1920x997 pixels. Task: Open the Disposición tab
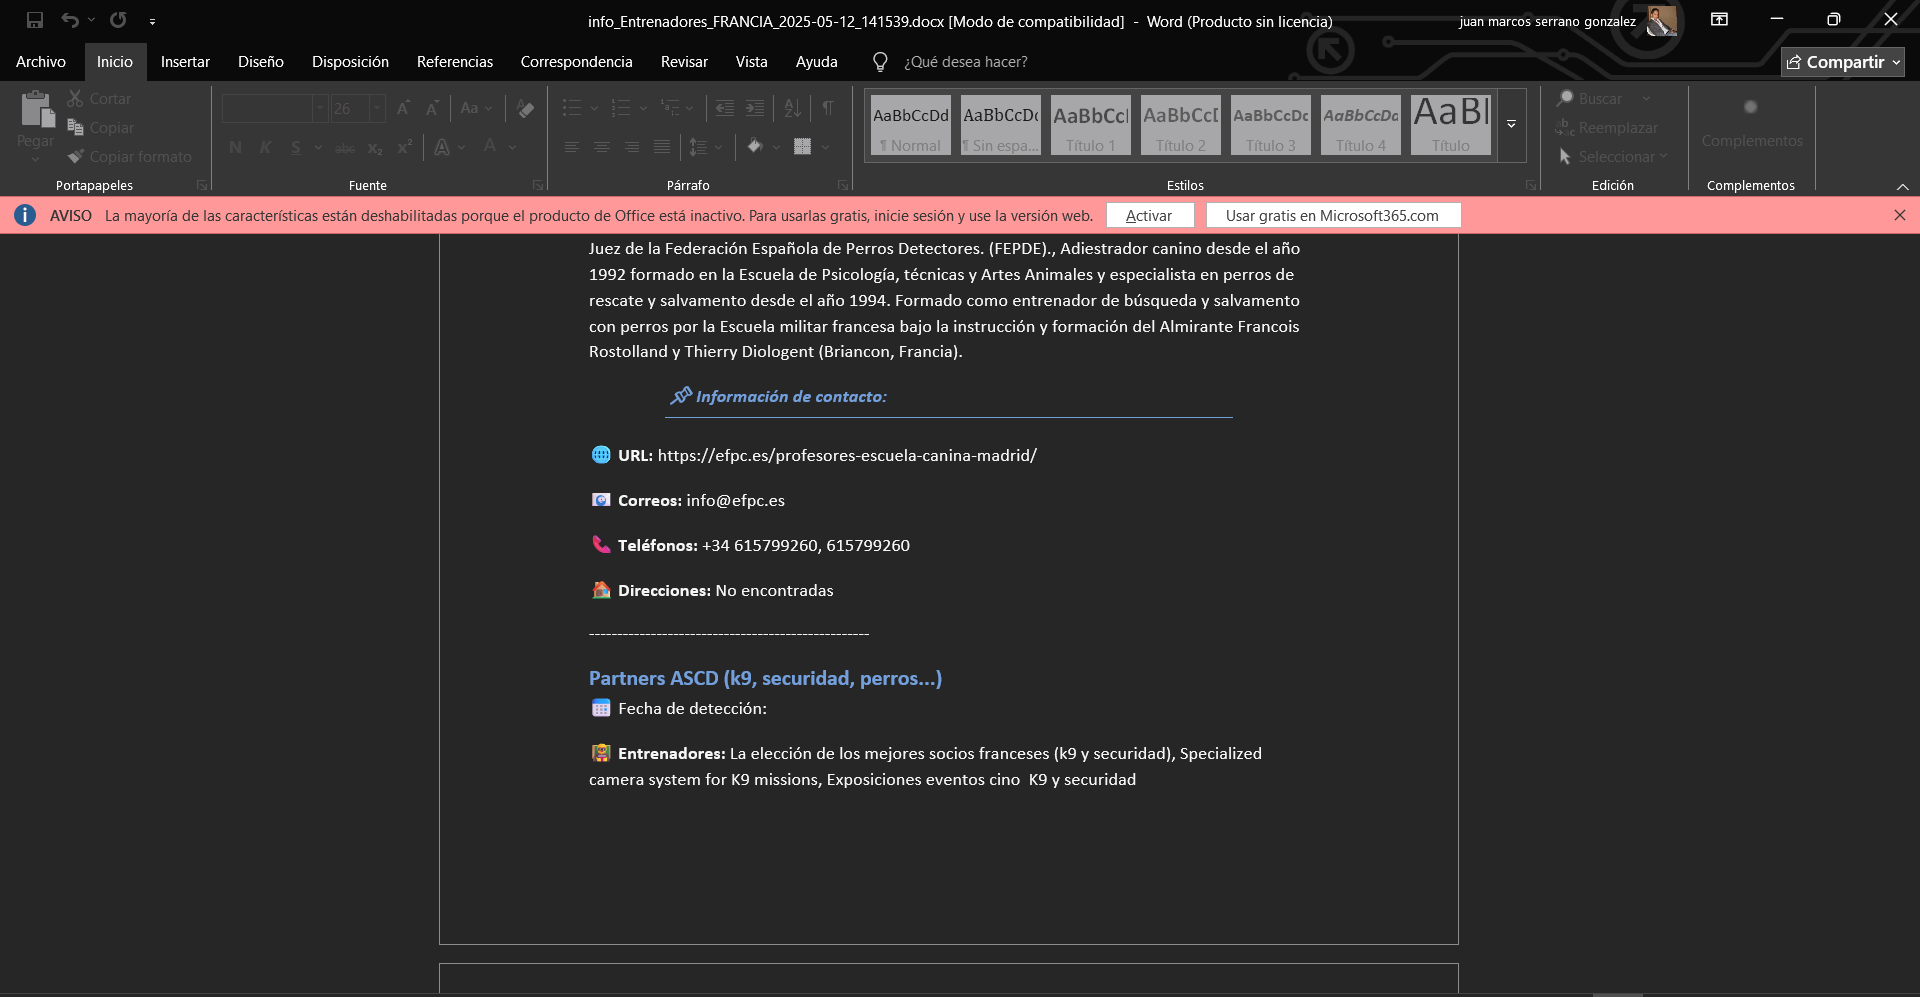(x=350, y=62)
